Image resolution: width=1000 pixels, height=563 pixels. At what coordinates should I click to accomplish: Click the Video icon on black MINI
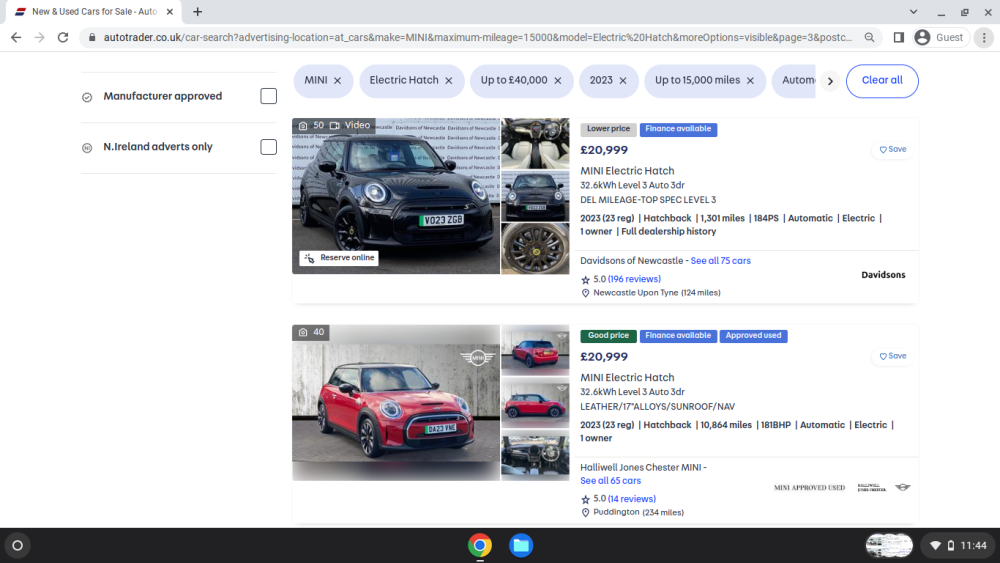coord(335,126)
